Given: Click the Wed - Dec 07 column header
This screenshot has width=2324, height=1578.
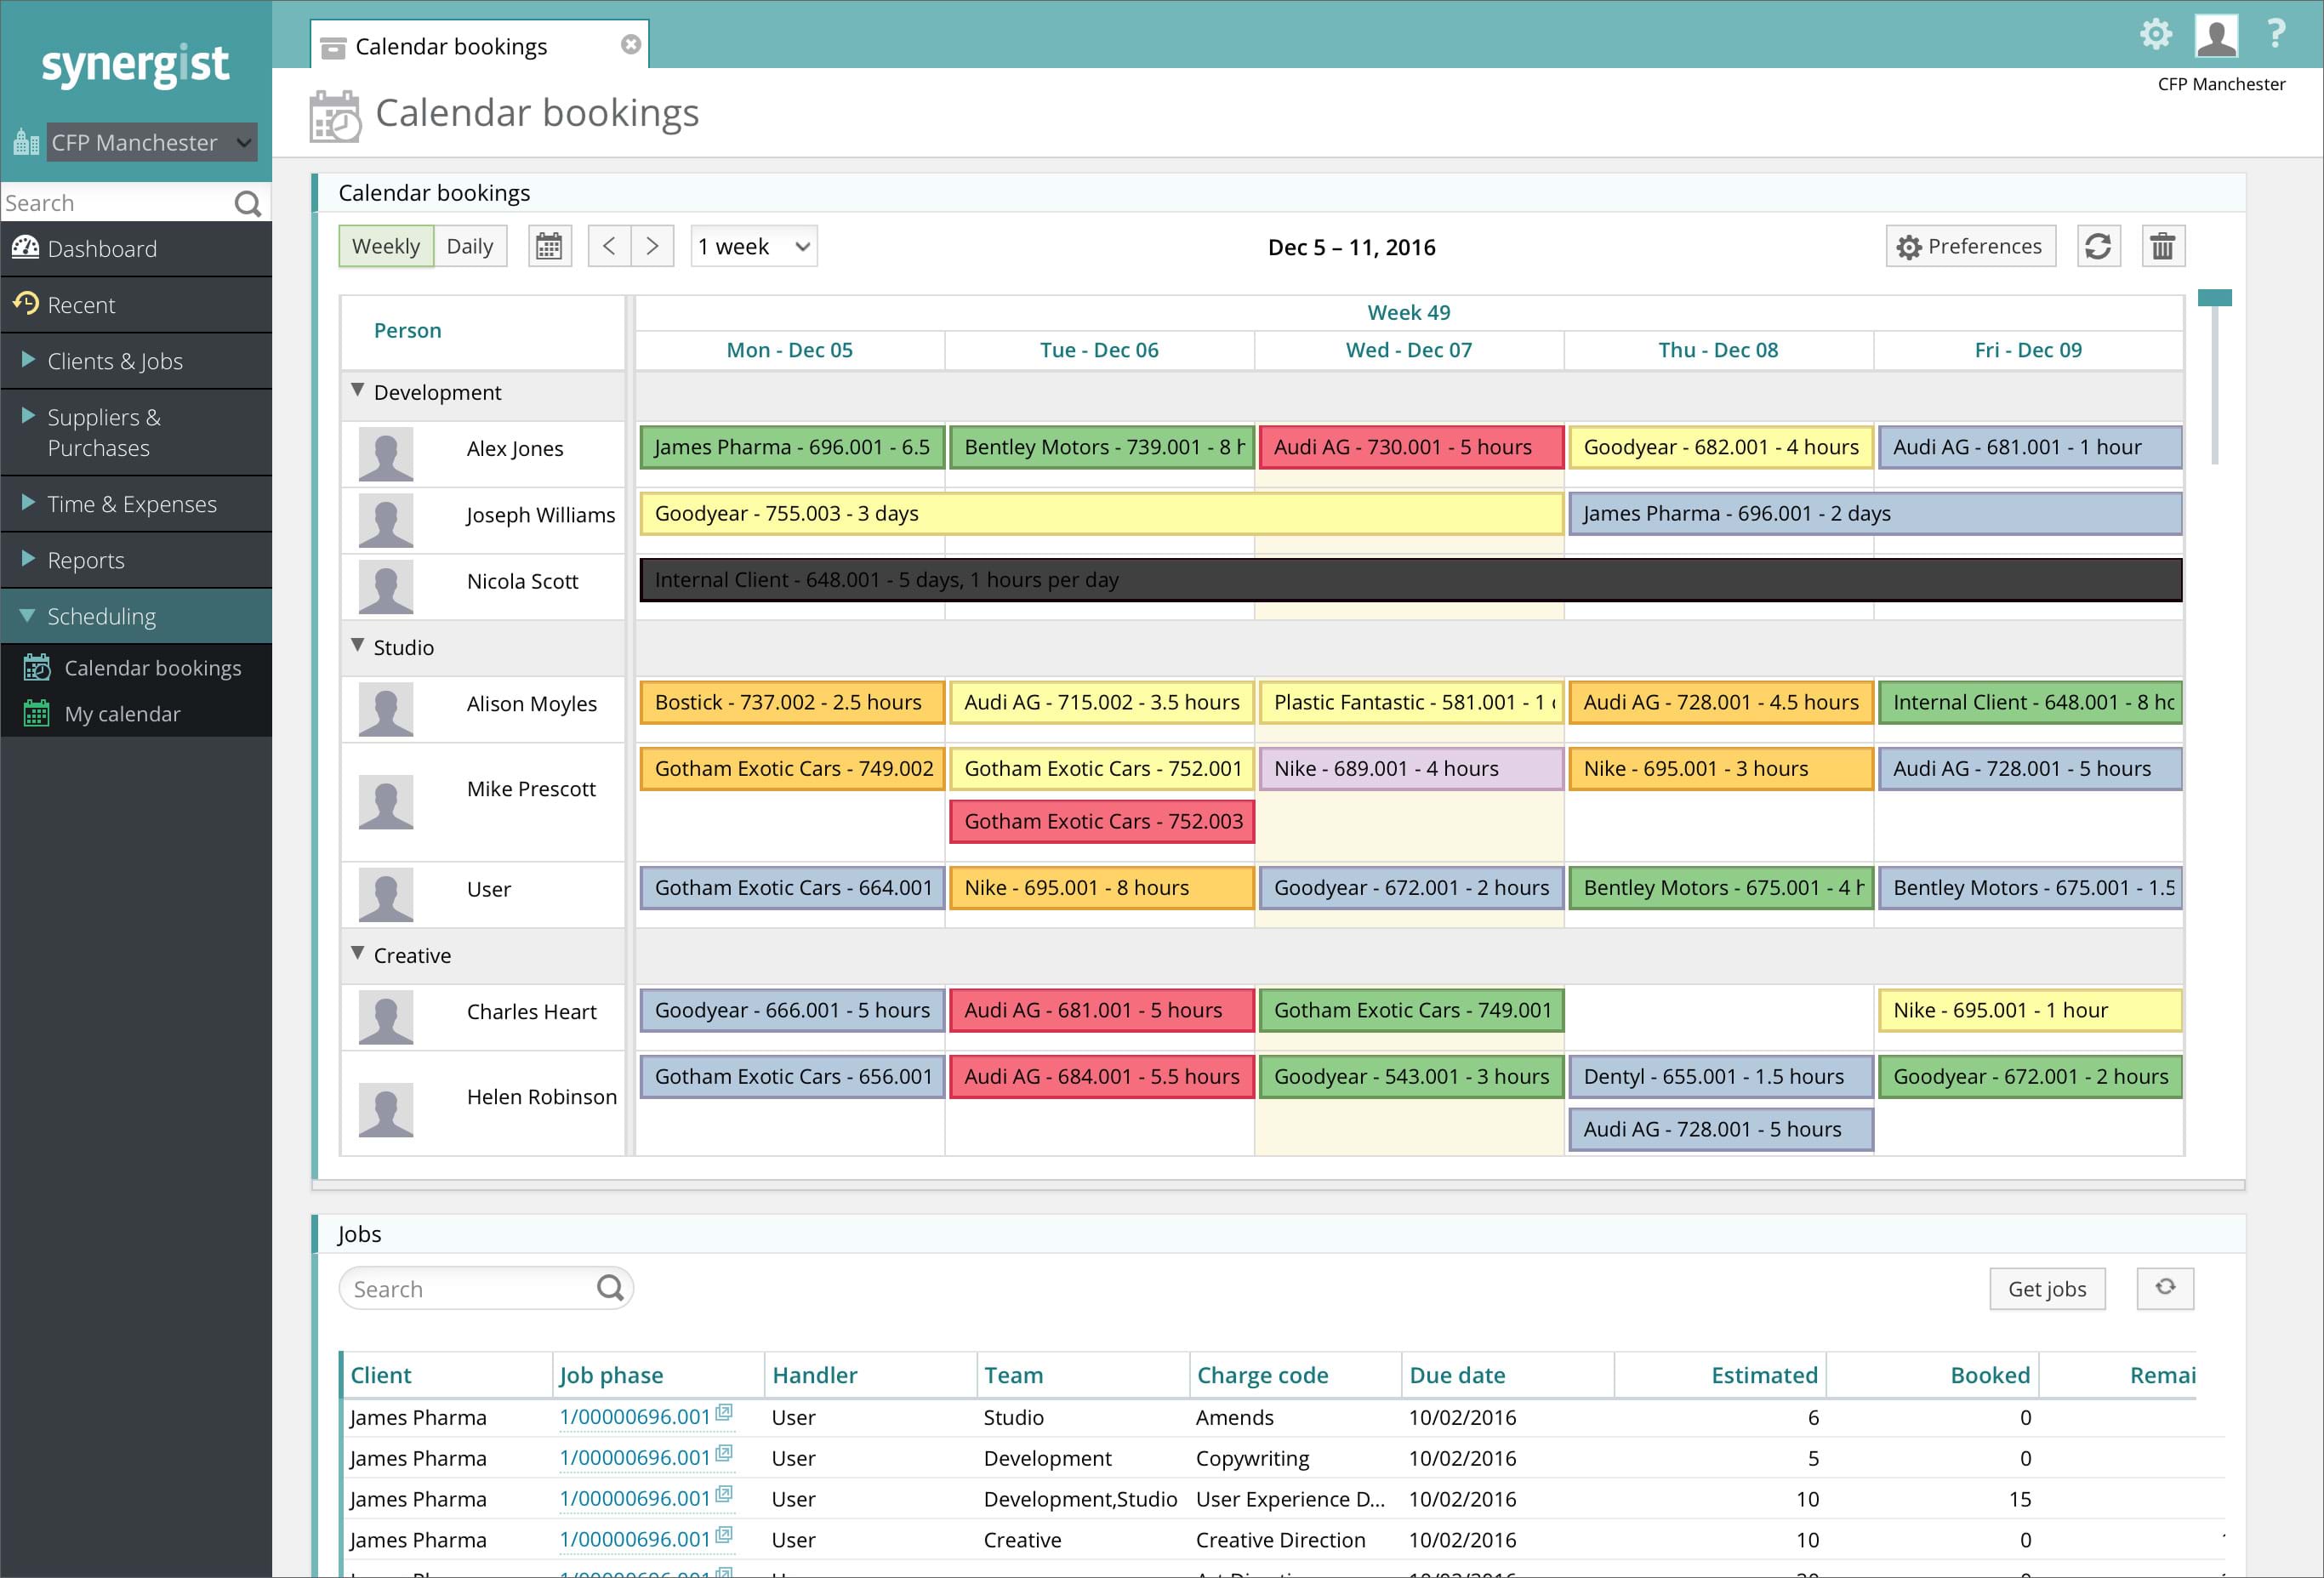Looking at the screenshot, I should [1409, 350].
